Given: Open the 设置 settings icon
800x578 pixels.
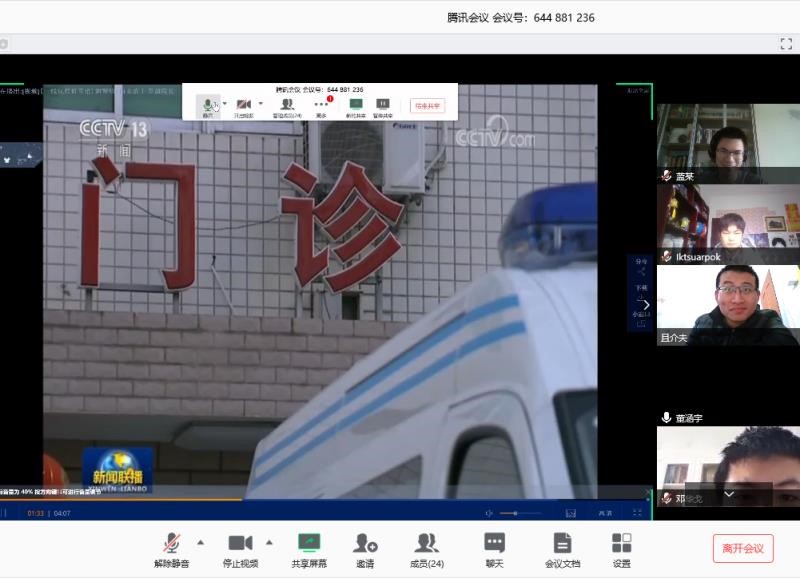Looking at the screenshot, I should tap(622, 549).
